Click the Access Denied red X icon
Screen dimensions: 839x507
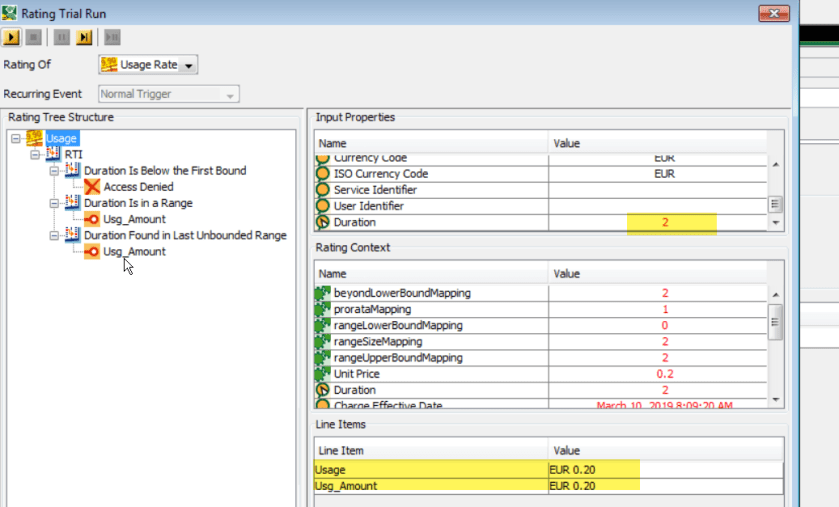pos(92,187)
